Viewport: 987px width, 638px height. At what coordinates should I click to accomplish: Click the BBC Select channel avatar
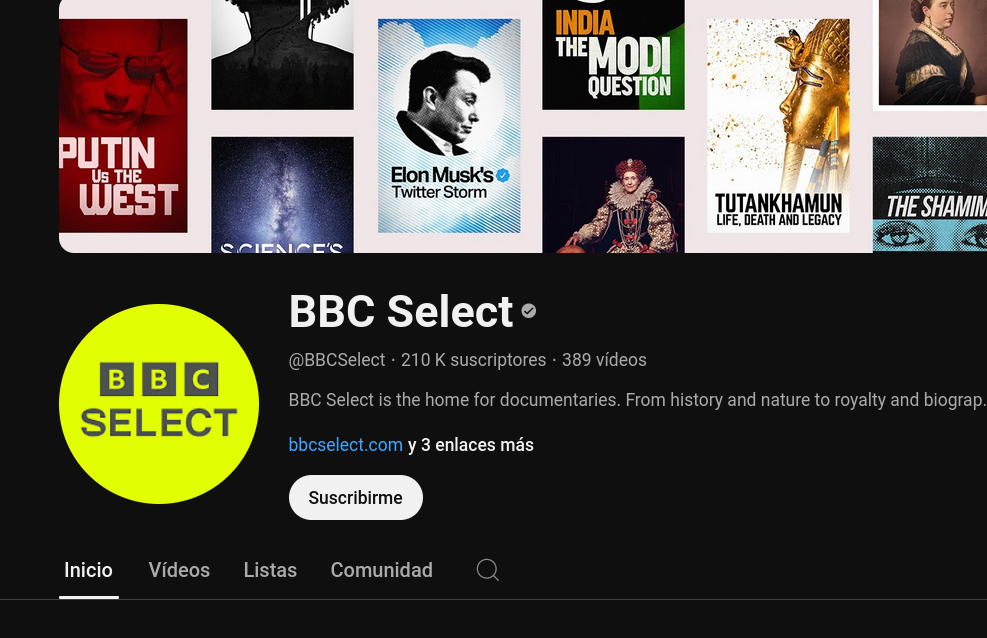[159, 404]
